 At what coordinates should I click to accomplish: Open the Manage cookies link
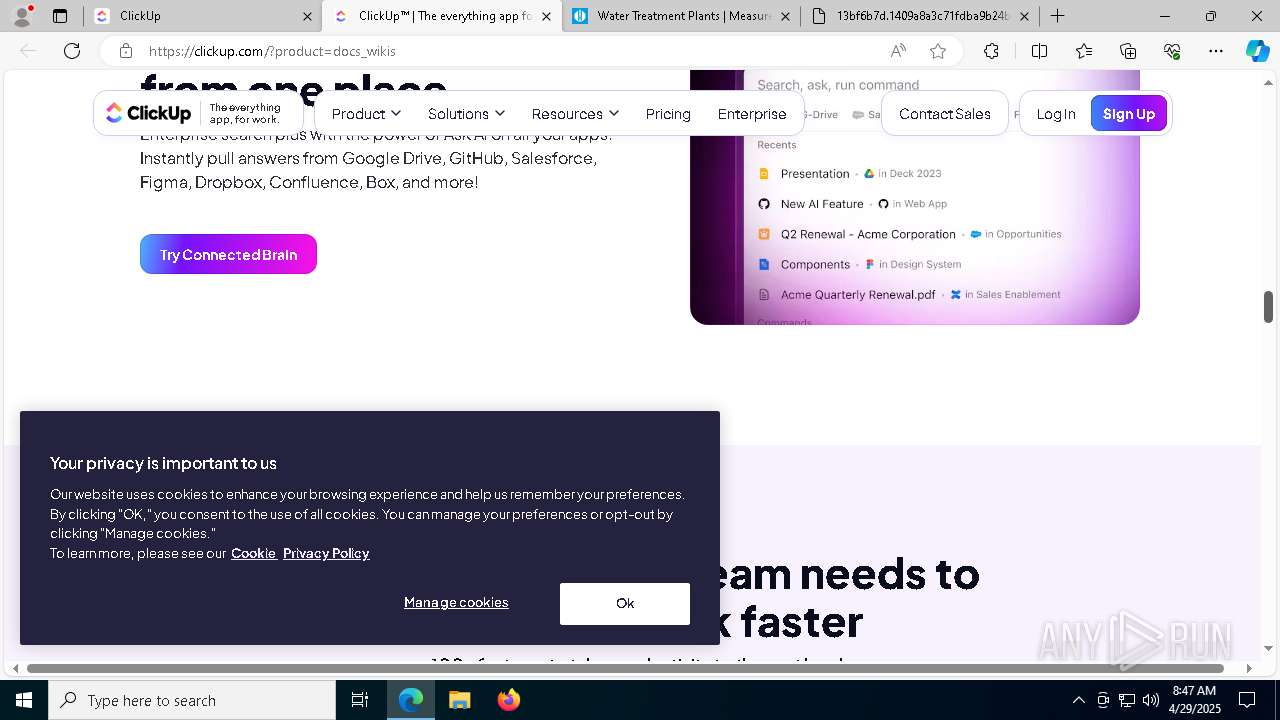click(x=456, y=602)
